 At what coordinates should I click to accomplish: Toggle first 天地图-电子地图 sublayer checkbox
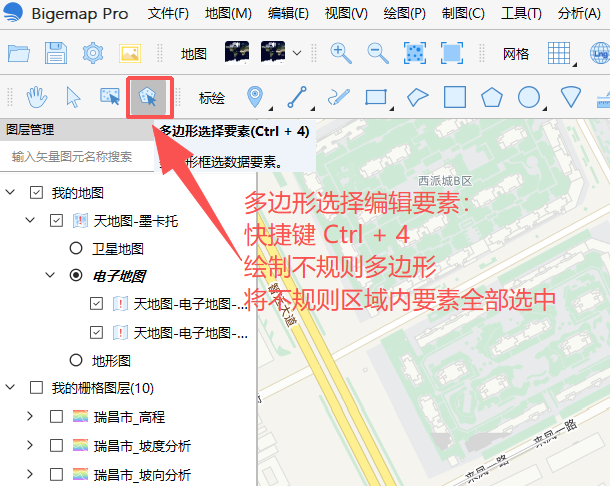(96, 303)
